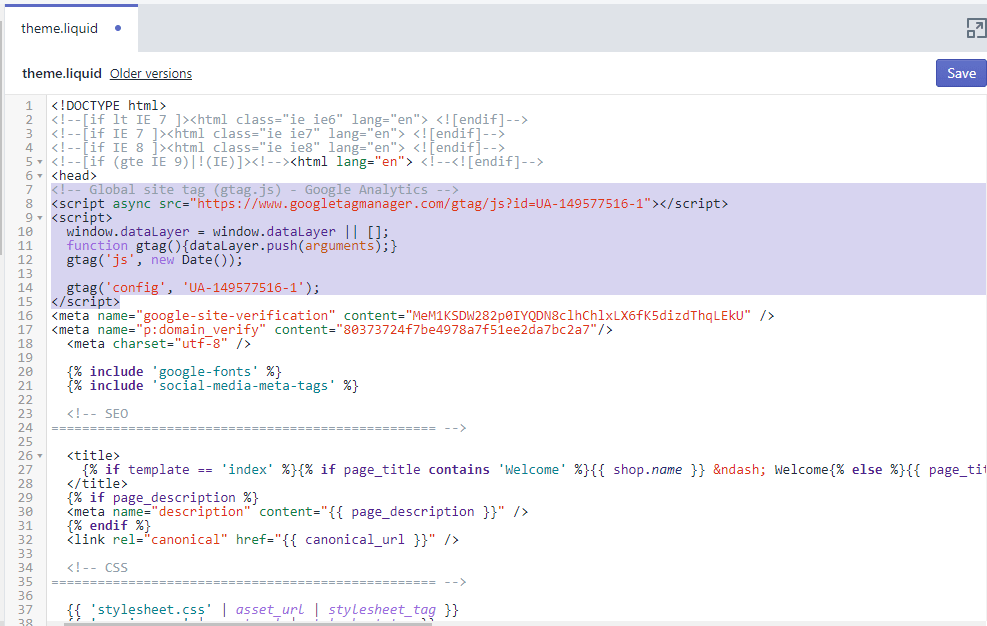This screenshot has height=626, width=987.
Task: Click 'window.dataLayer' on line 10
Action: [x=128, y=232]
